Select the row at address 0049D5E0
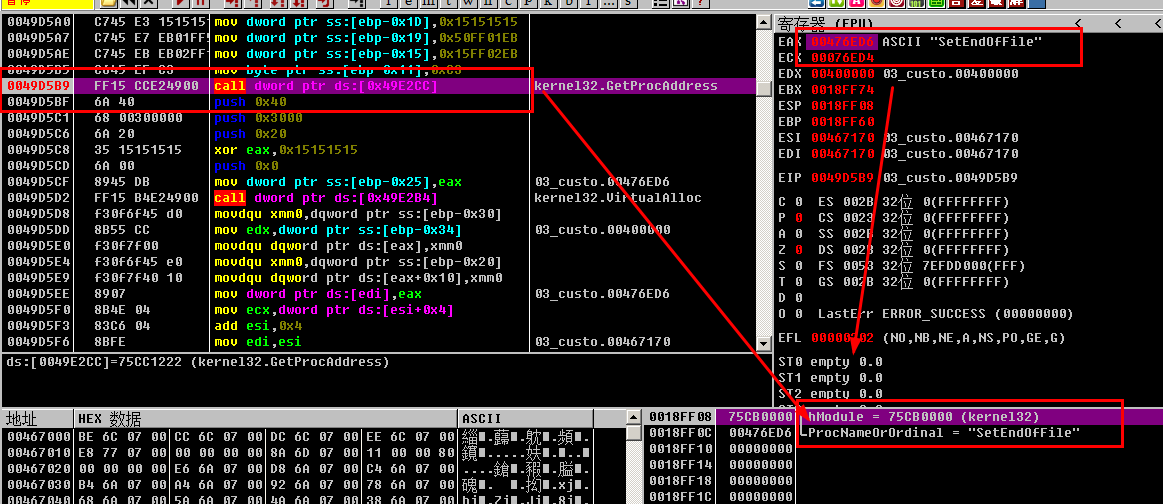Viewport: 1163px width, 504px height. (378, 246)
